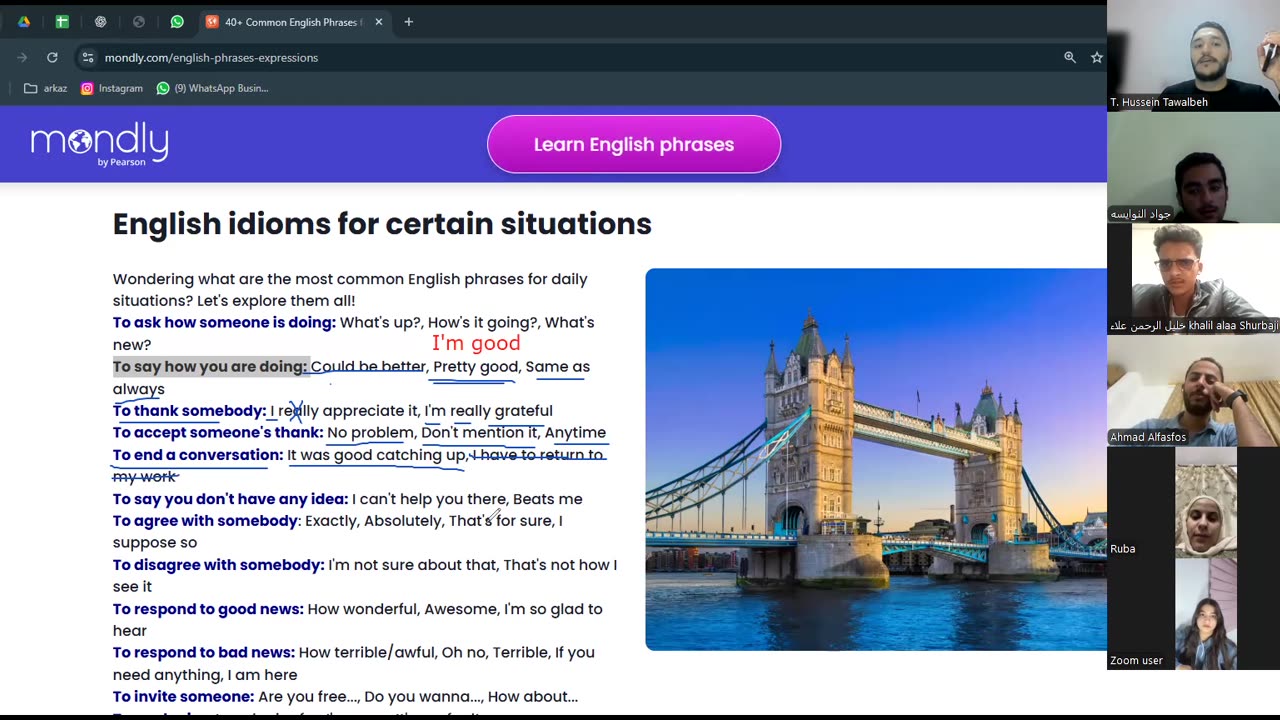The image size is (1280, 720).
Task: Select the khalil alaa Shurbaji video tile
Action: (1193, 279)
